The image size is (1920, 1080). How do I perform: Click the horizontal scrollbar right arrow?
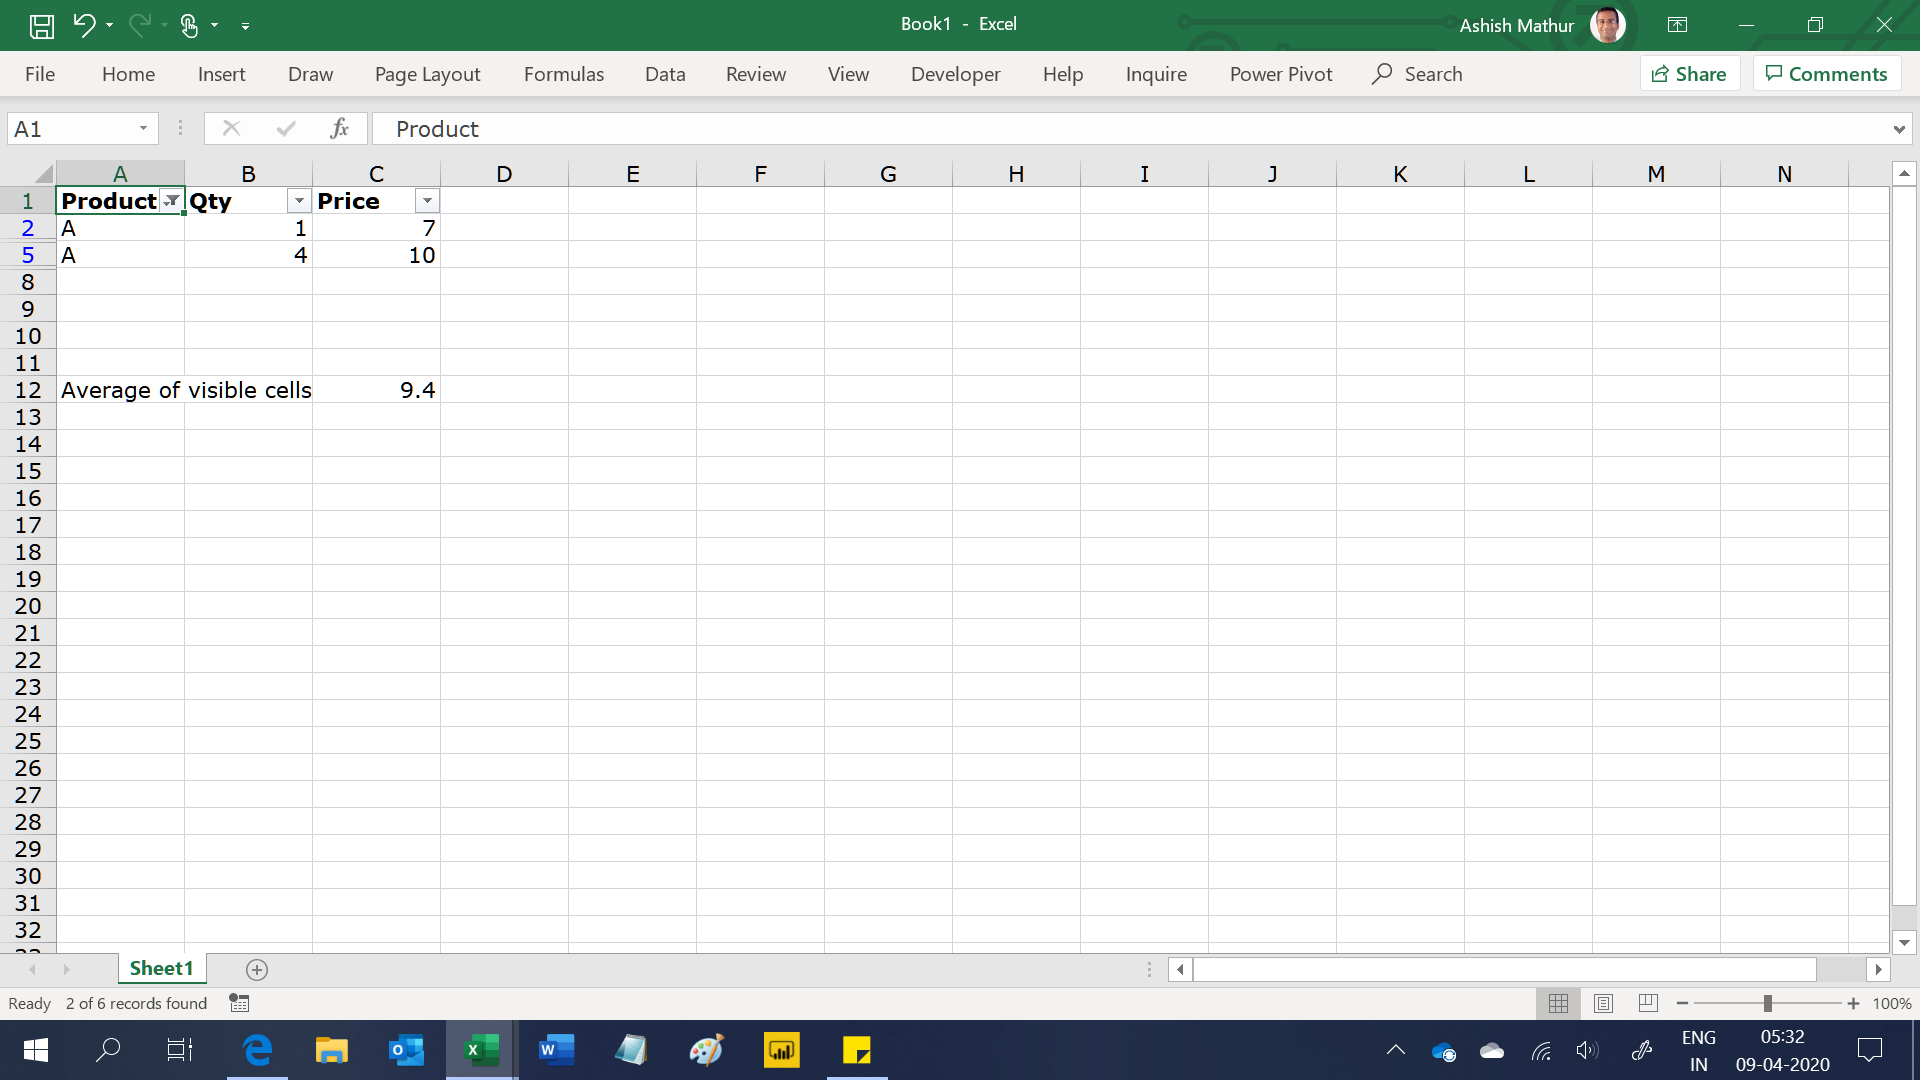tap(1878, 969)
